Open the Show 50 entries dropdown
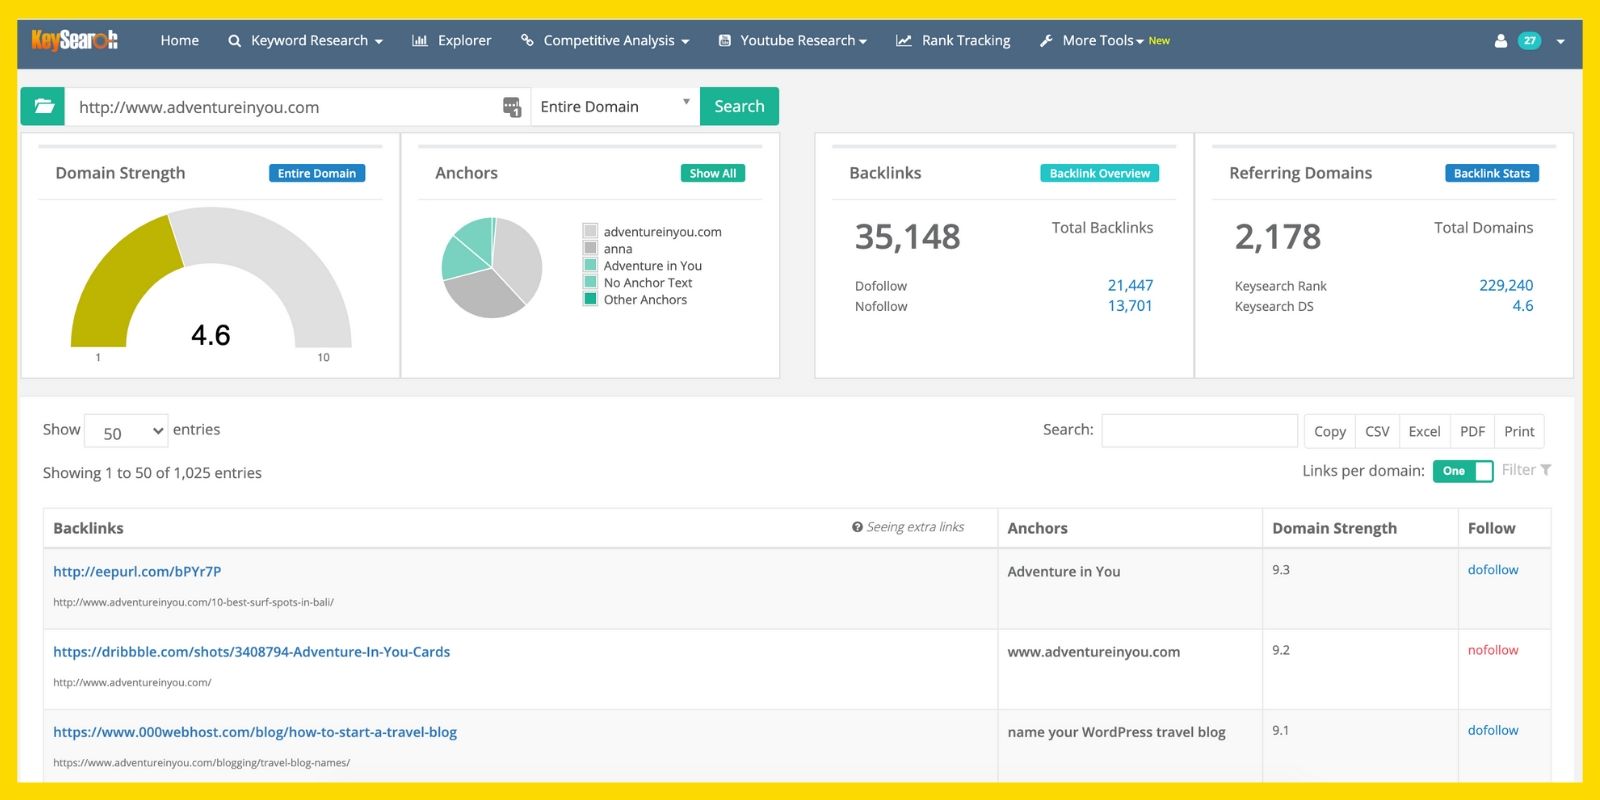The width and height of the screenshot is (1600, 800). point(126,432)
